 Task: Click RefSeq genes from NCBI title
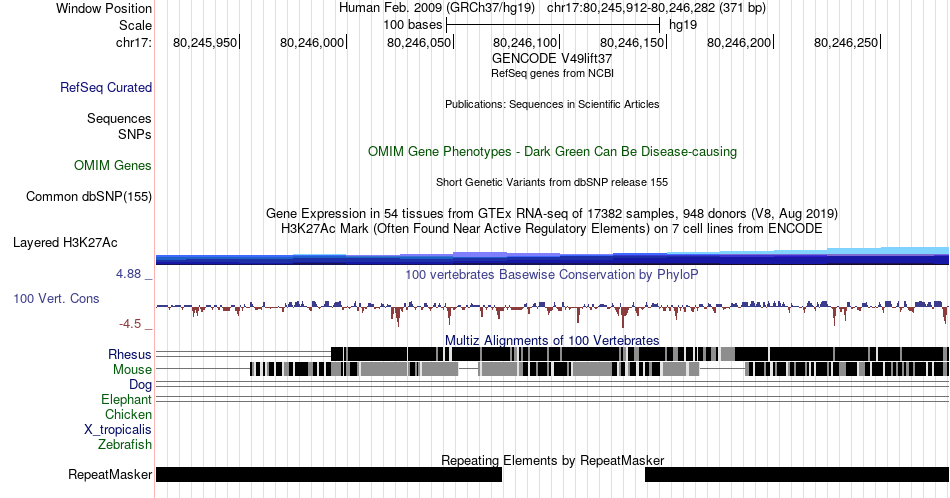coord(552,73)
